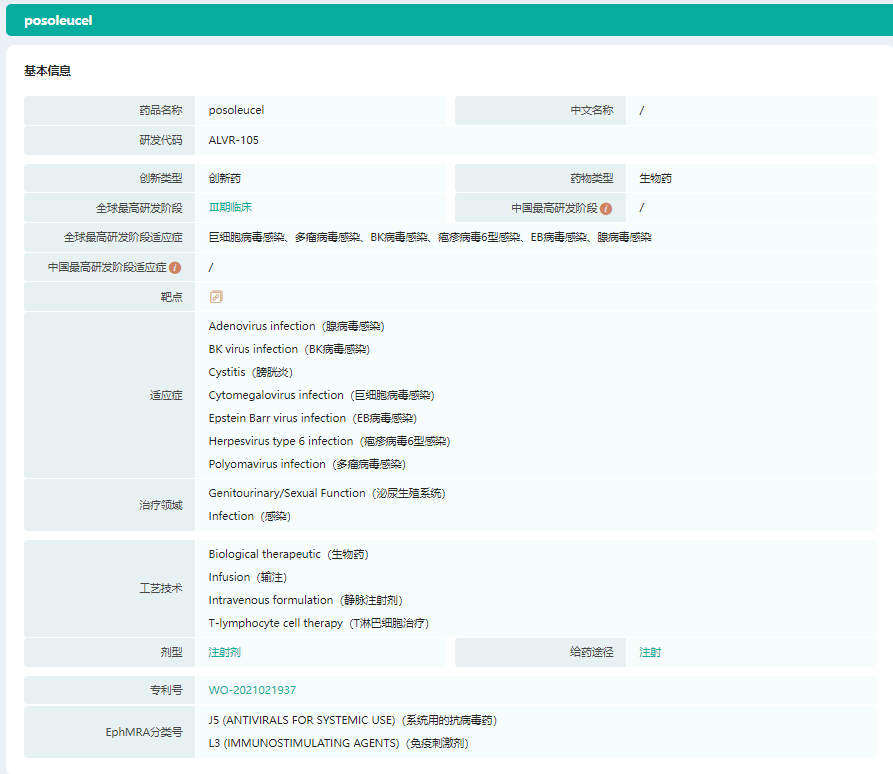Screen dimensions: 893x774
Task: Open the III期临床 phase link
Action: pyautogui.click(x=230, y=207)
